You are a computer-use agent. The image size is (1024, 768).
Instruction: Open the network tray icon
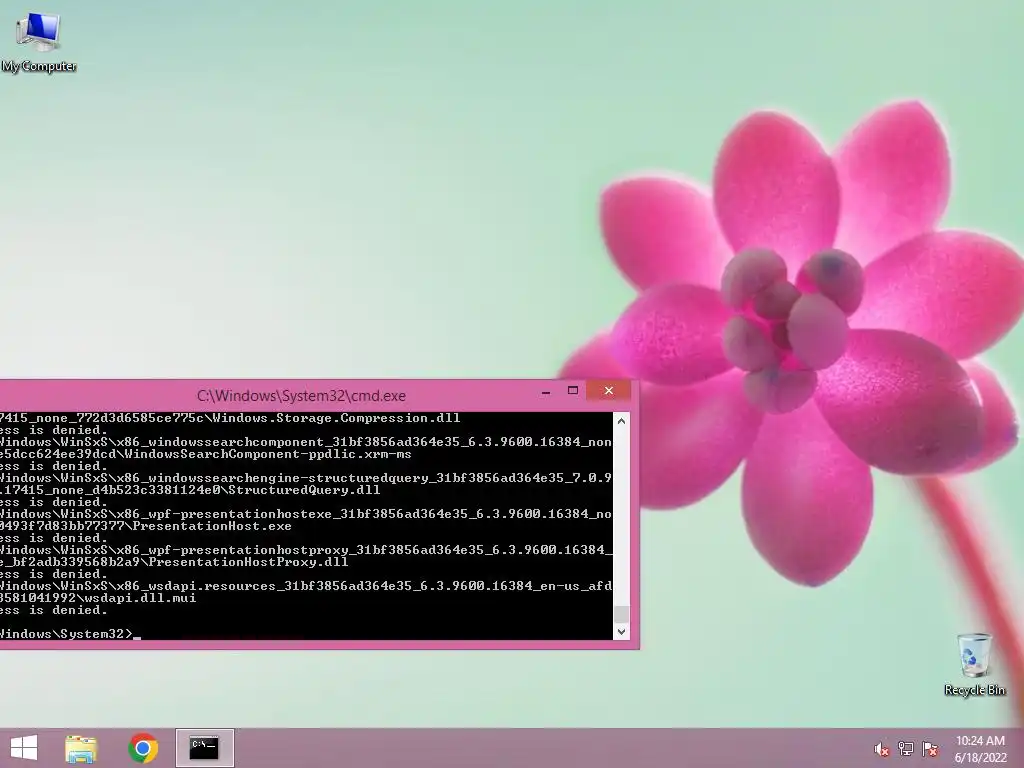pyautogui.click(x=906, y=749)
